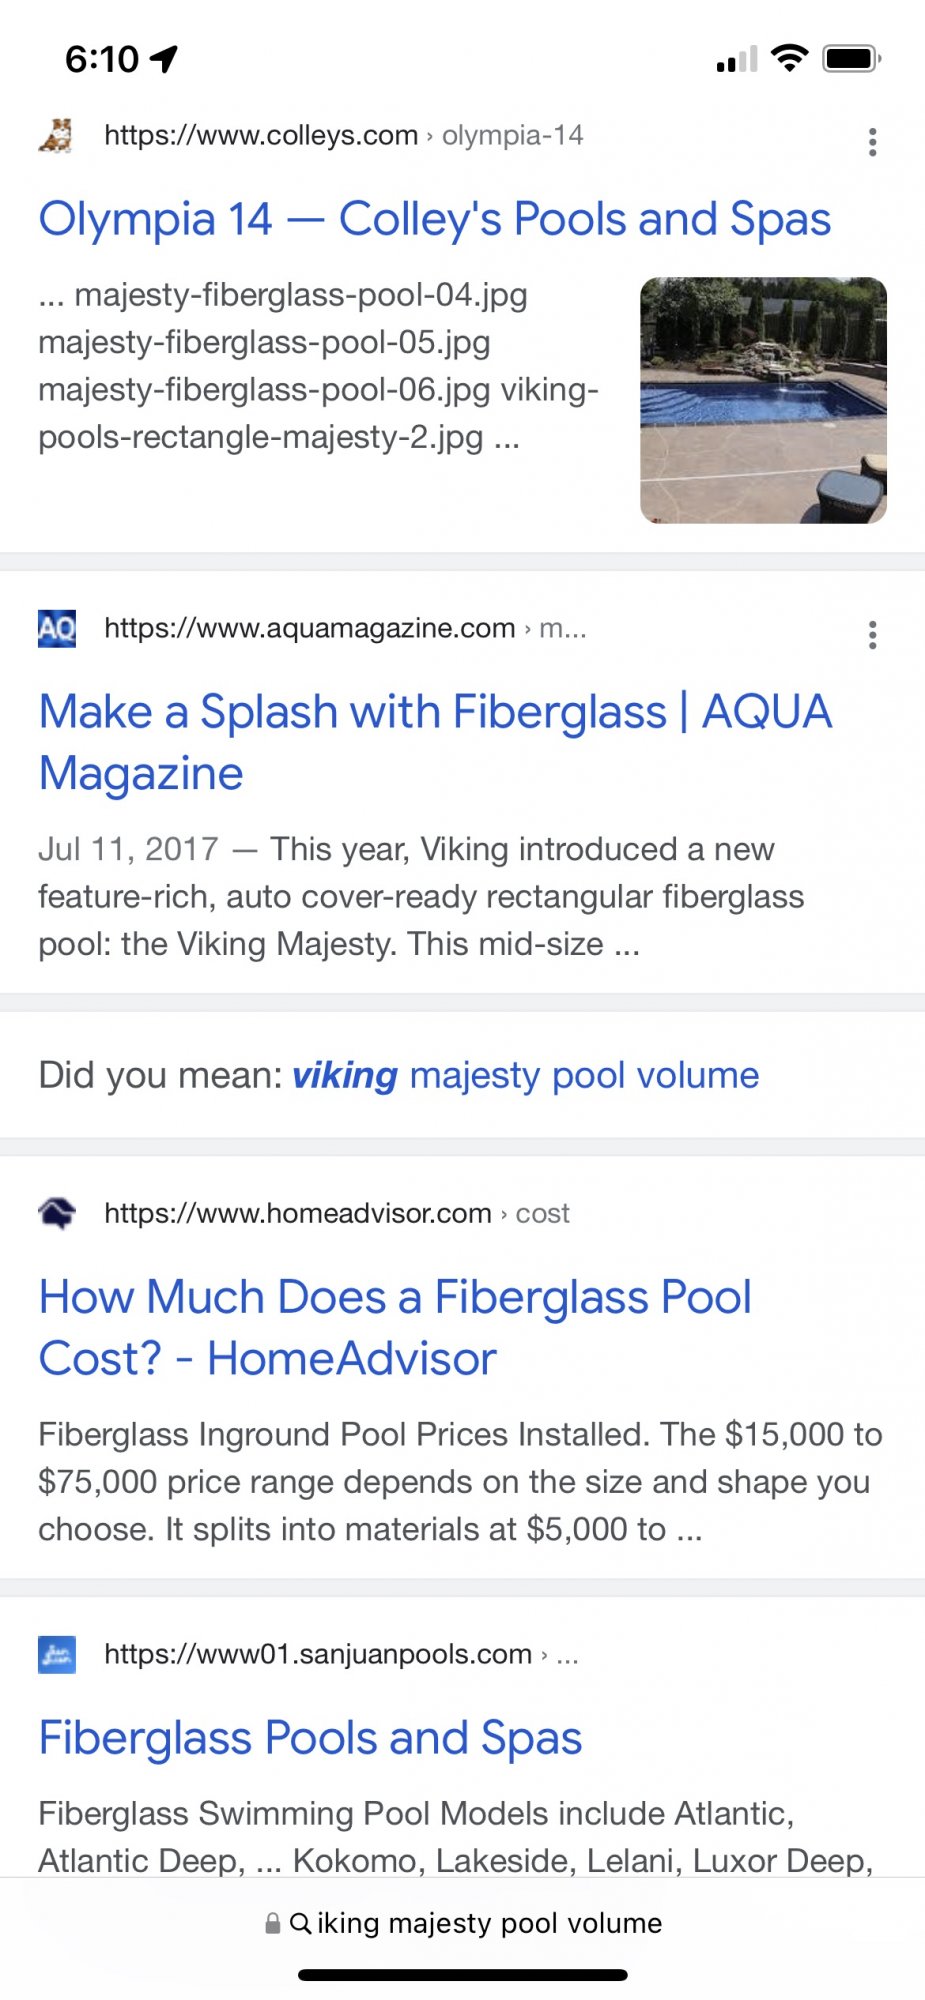Tap the search magnifier icon in address bar
This screenshot has width=925, height=2000.
pos(300,1923)
